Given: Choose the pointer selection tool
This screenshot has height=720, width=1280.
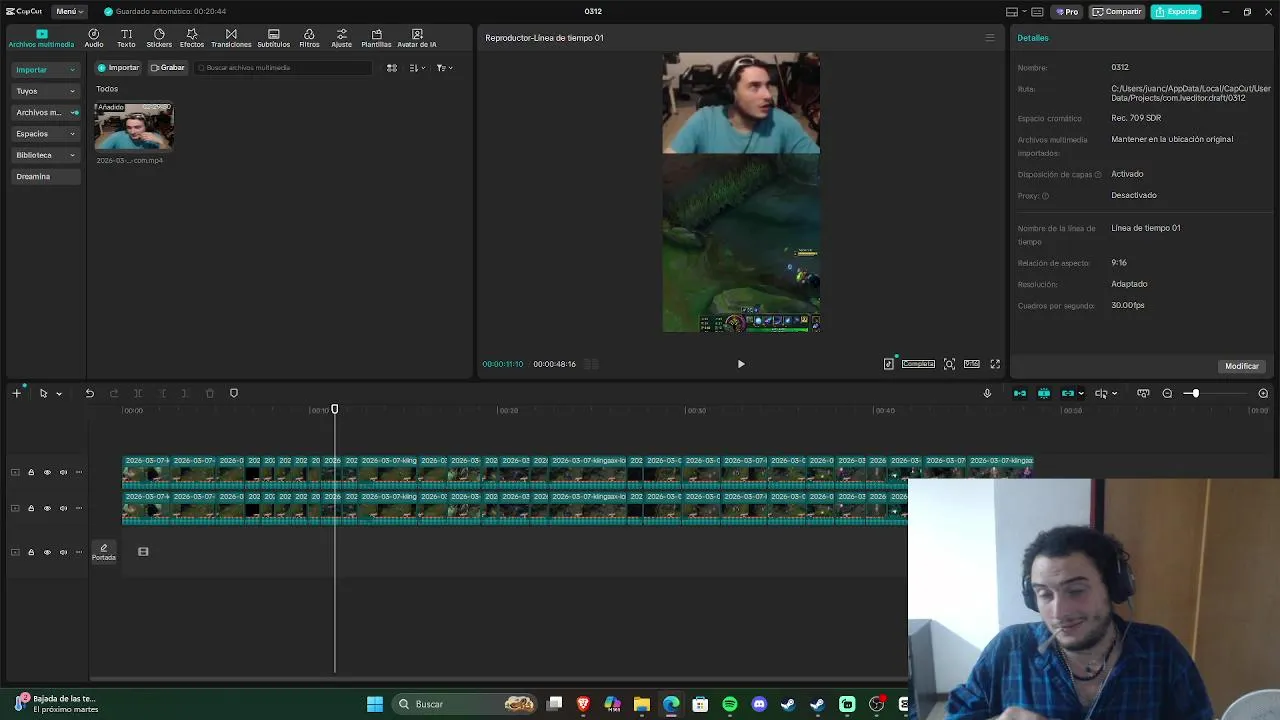Looking at the screenshot, I should pyautogui.click(x=43, y=393).
